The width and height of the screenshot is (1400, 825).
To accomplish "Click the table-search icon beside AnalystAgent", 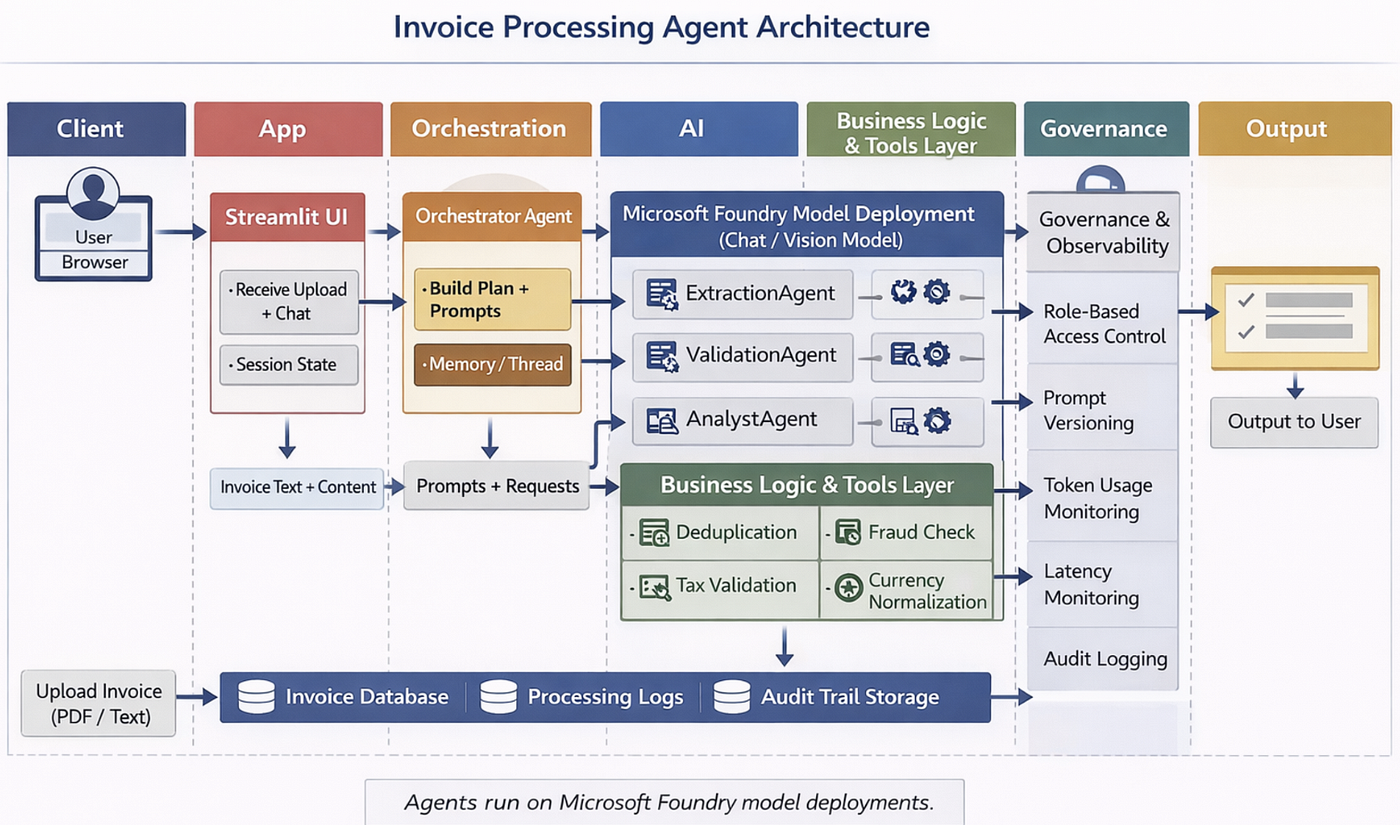I will coord(904,421).
